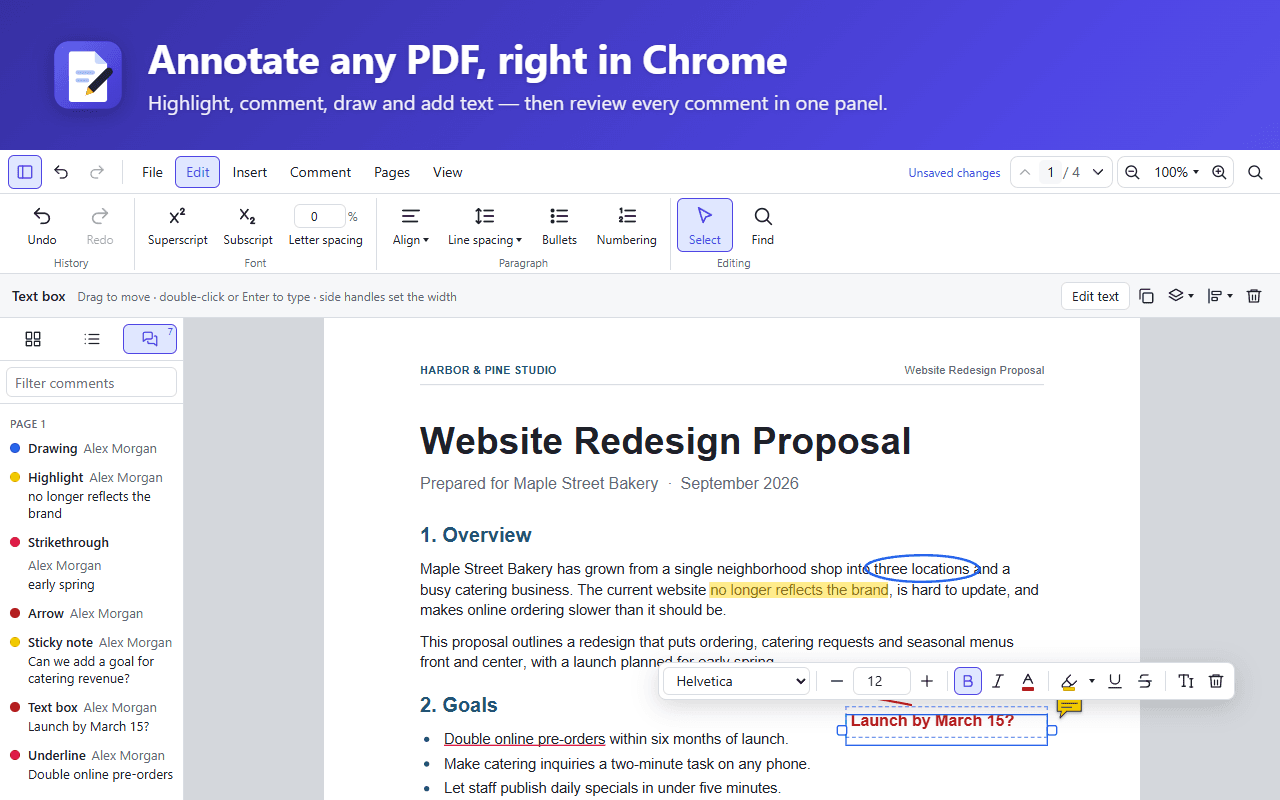
Task: Go to the next page with the down chevron
Action: point(1098,172)
